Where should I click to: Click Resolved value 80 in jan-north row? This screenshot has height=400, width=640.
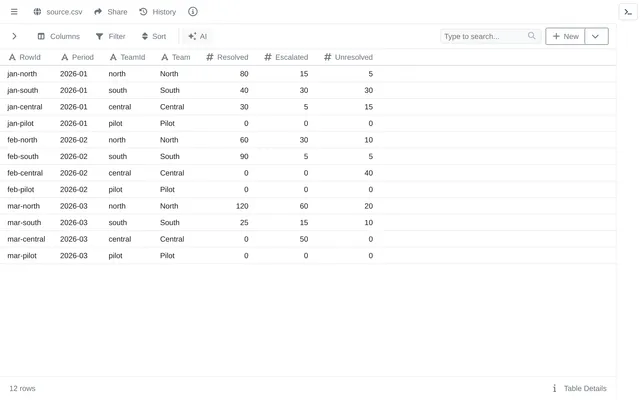click(x=244, y=74)
